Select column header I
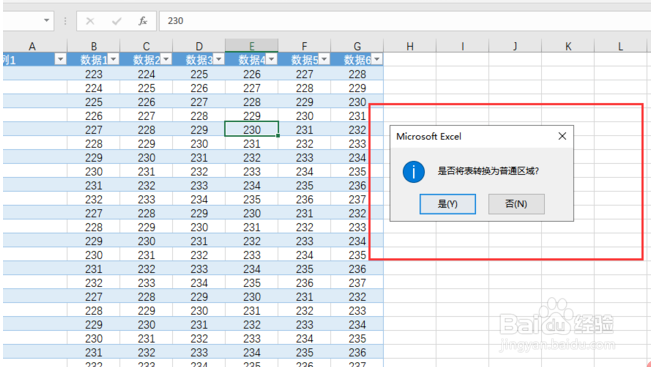Image resolution: width=651 pixels, height=367 pixels. coord(463,46)
